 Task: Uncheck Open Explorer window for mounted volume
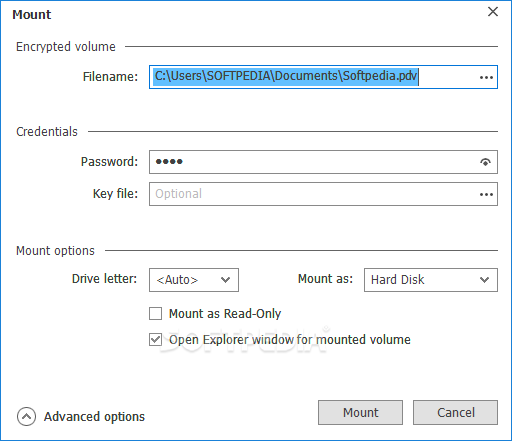pos(155,340)
